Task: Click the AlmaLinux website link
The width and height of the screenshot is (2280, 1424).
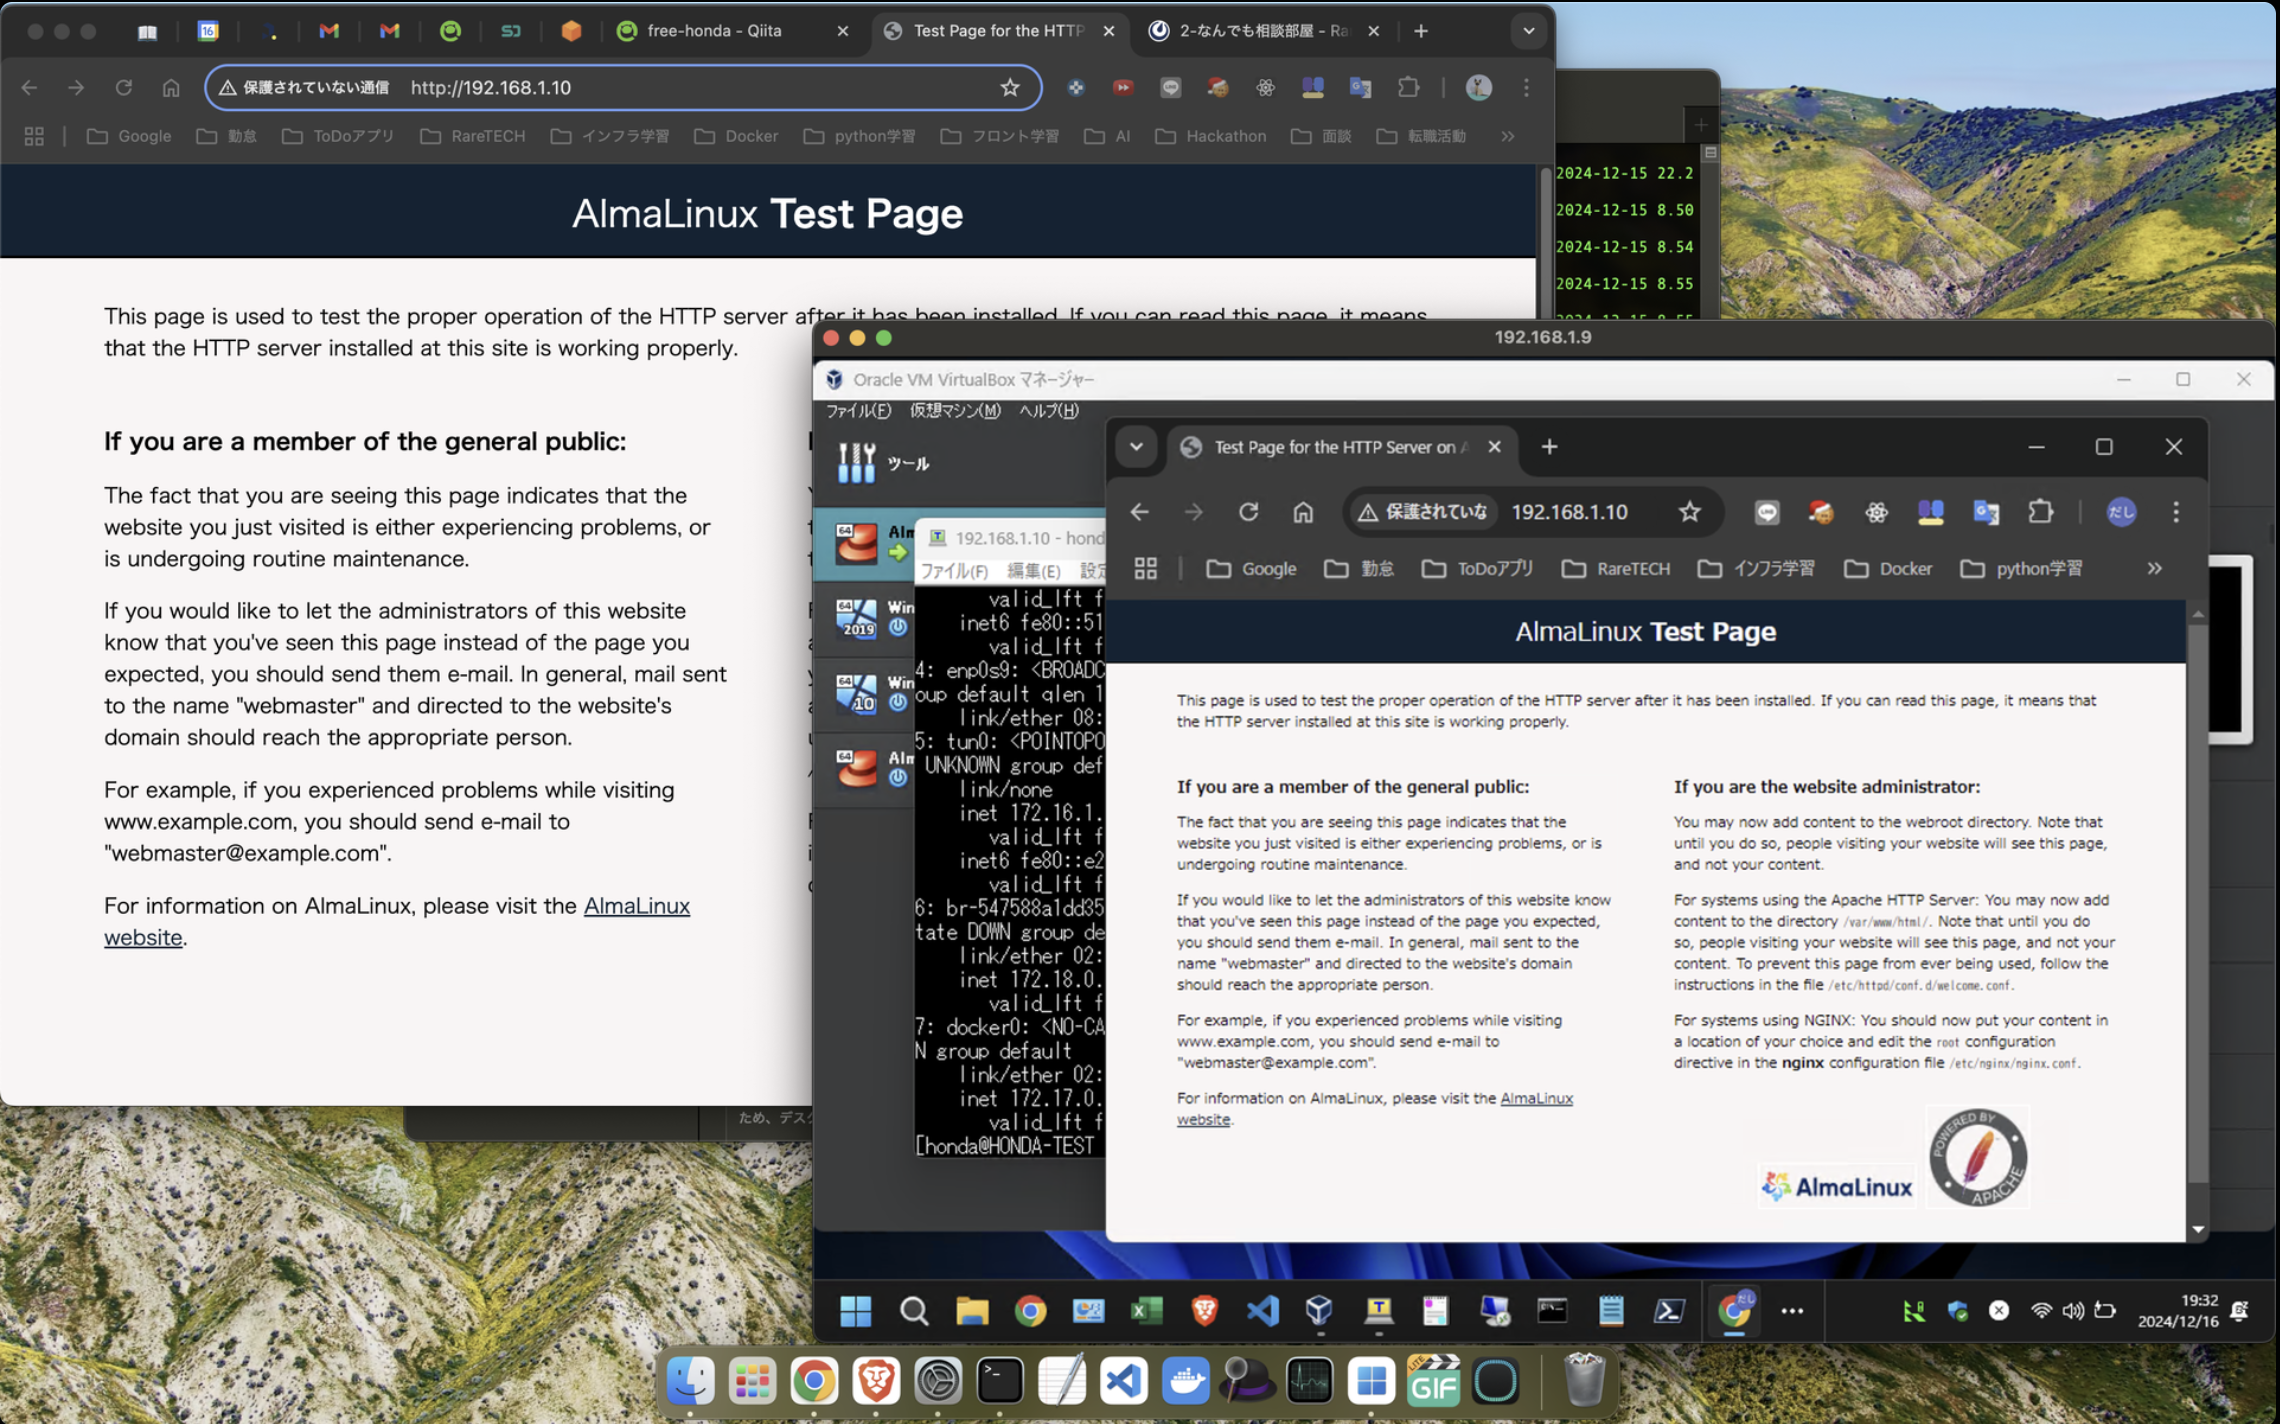Action: (637, 906)
